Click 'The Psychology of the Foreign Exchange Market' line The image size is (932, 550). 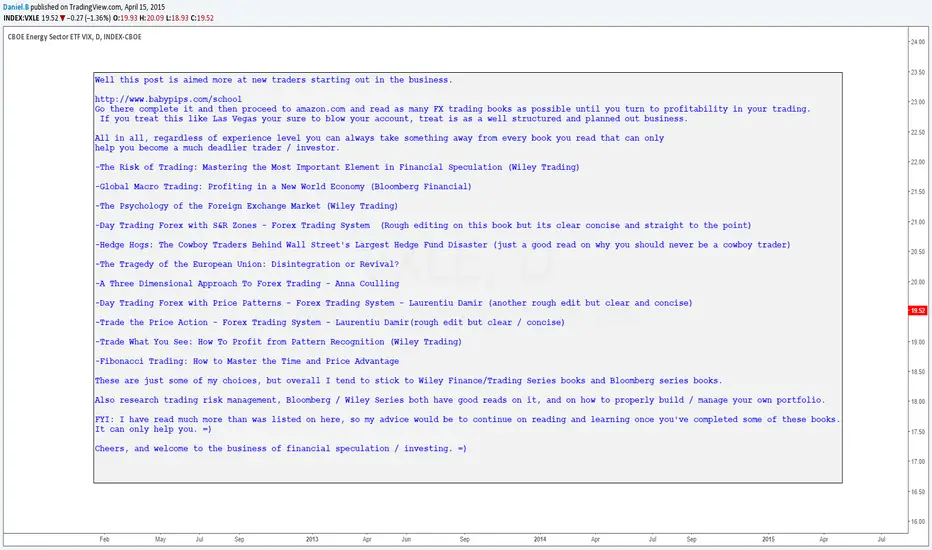click(x=246, y=206)
